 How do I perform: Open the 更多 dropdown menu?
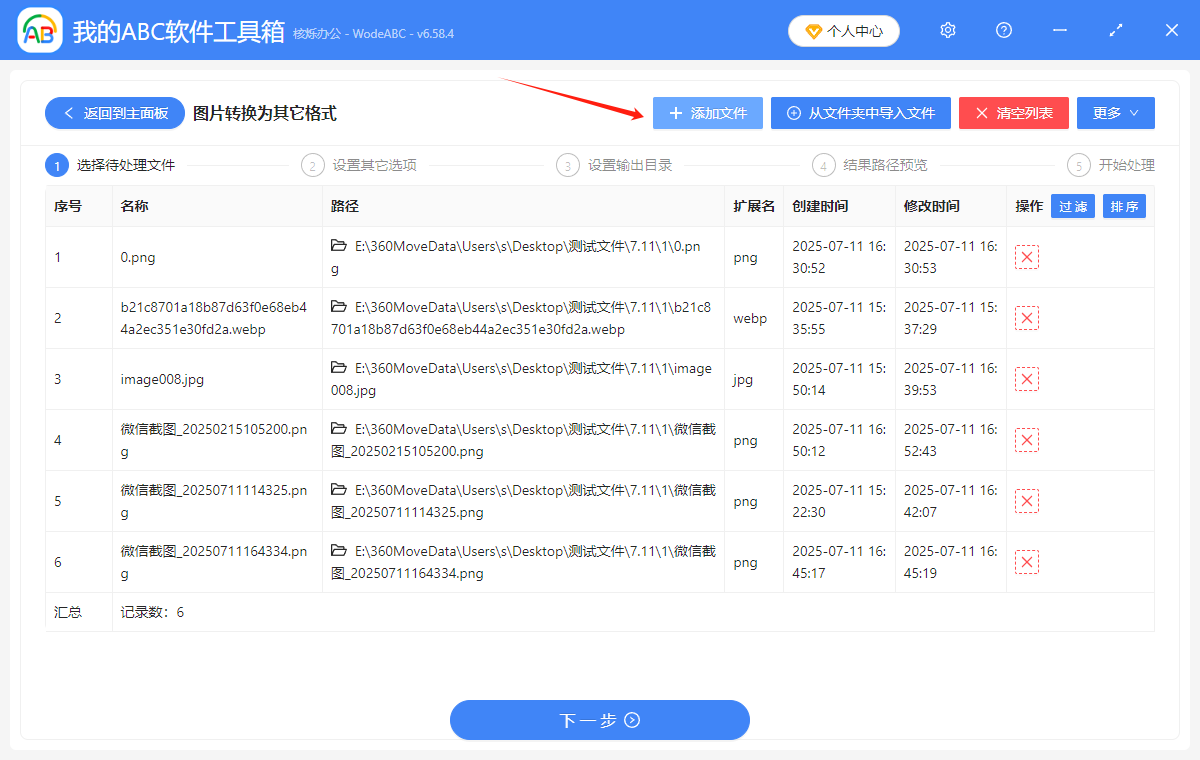click(x=1115, y=113)
